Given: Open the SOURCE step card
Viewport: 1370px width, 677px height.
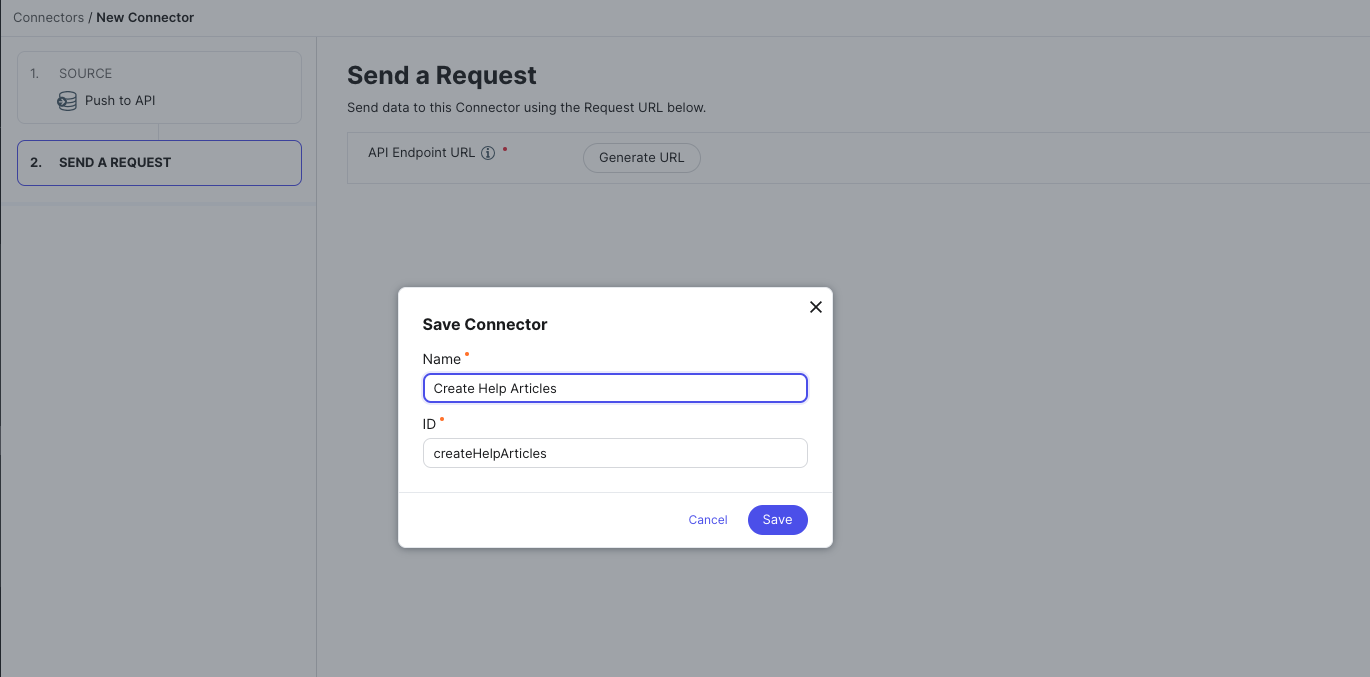Looking at the screenshot, I should point(159,88).
